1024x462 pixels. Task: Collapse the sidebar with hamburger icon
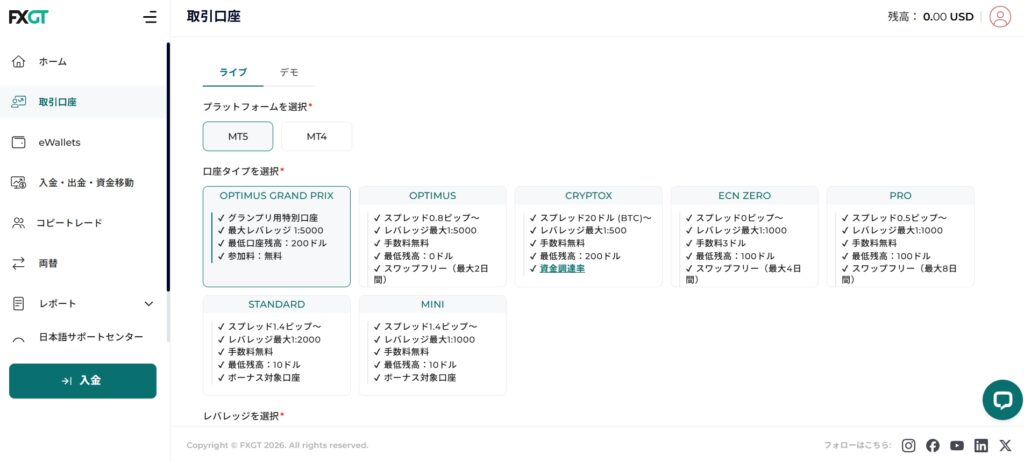tap(150, 17)
